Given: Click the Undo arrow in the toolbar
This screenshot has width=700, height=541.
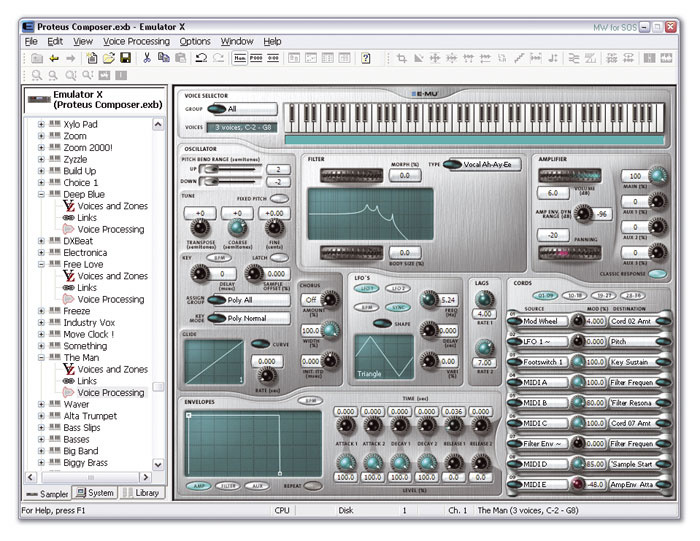Looking at the screenshot, I should point(200,58).
